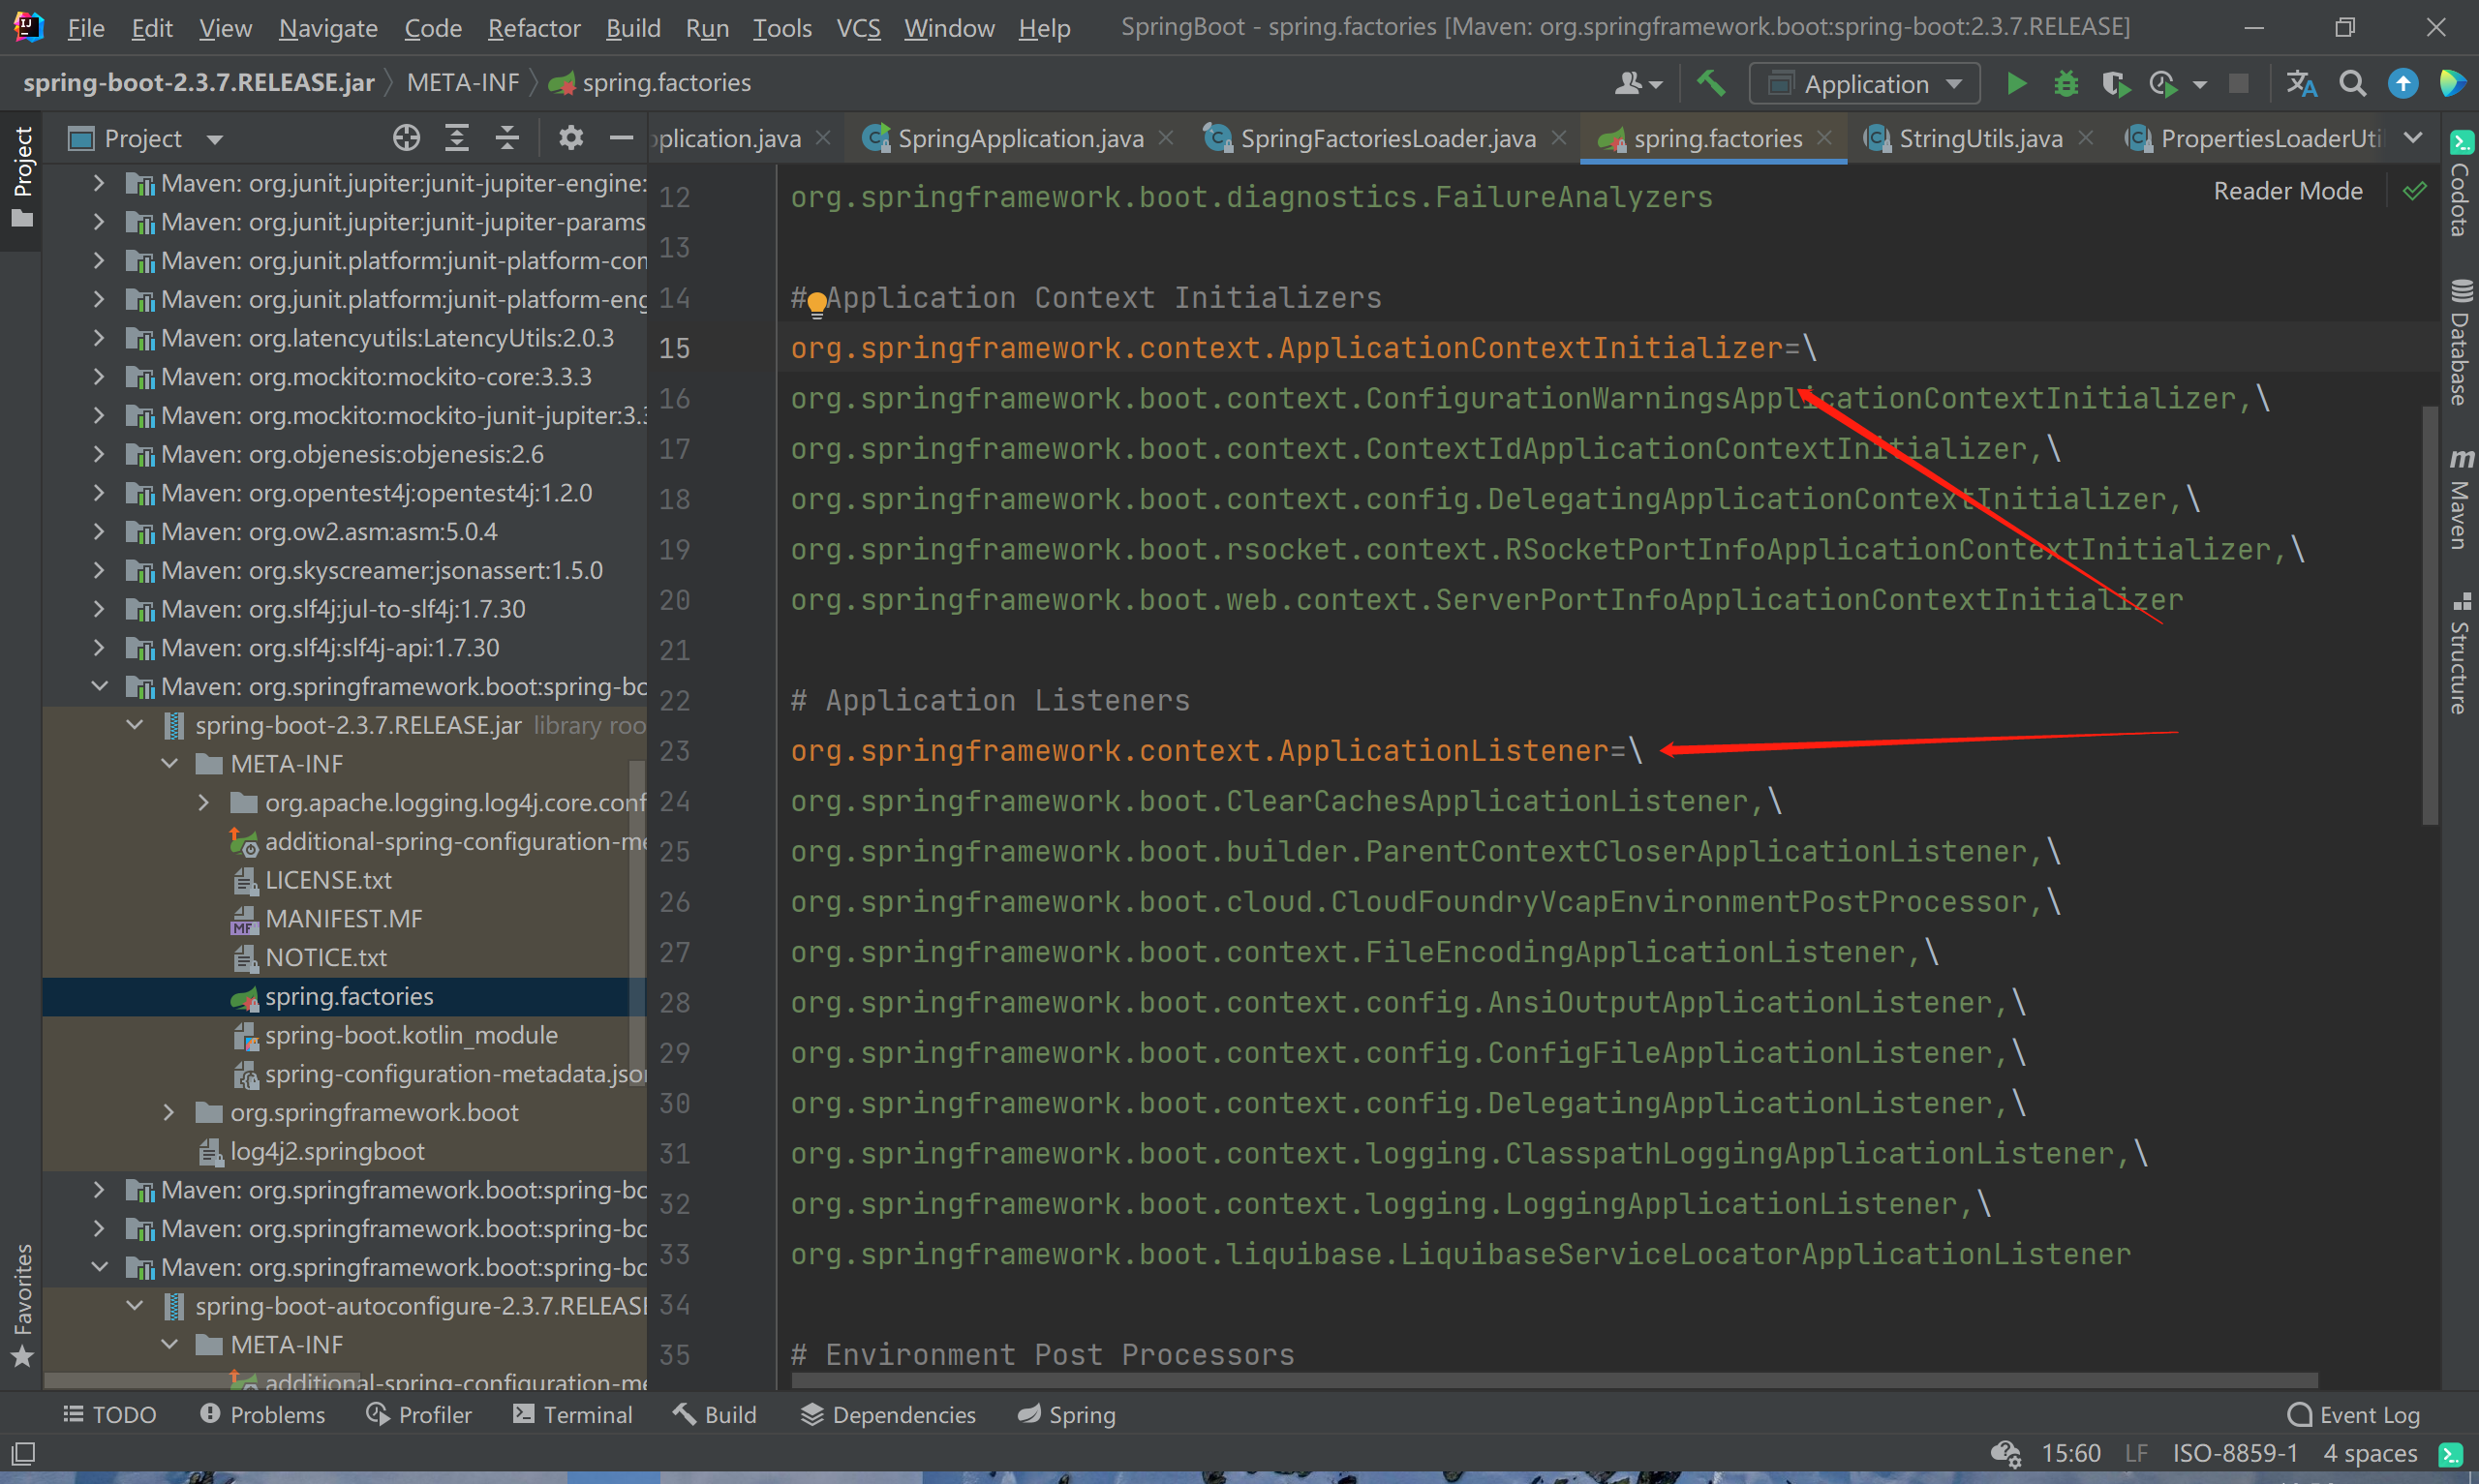Open Project panel settings gear

571,138
